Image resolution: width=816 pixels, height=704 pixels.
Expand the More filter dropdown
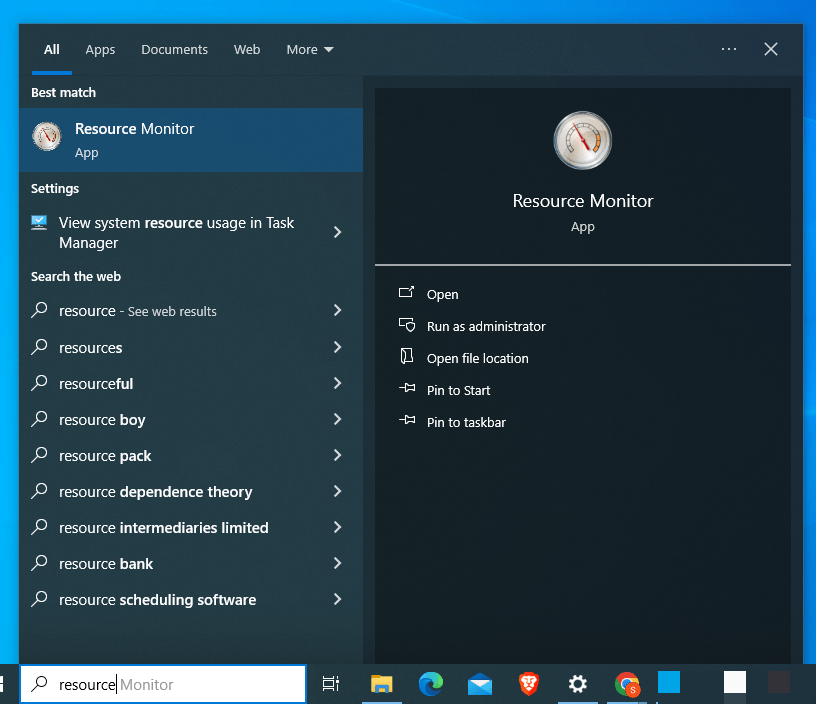(309, 49)
